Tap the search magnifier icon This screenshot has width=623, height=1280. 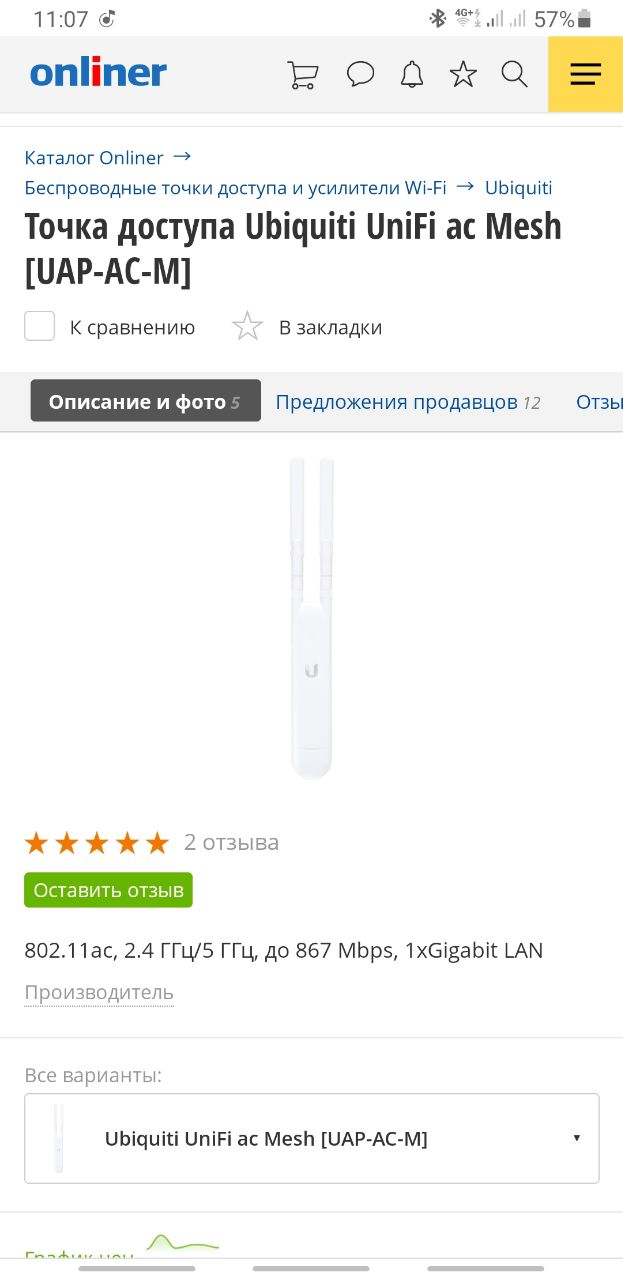[515, 74]
